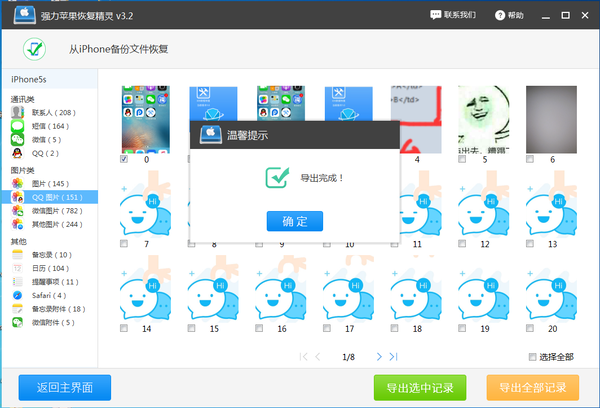Check the checkbox for image 17
600x408 pixels.
pyautogui.click(x=327, y=328)
